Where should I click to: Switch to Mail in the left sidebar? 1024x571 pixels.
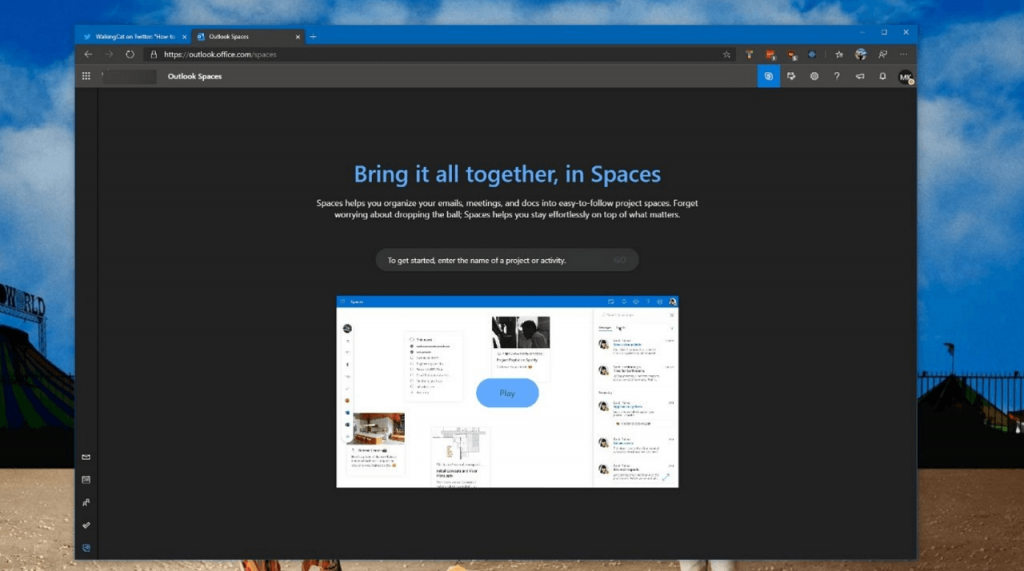(x=86, y=457)
